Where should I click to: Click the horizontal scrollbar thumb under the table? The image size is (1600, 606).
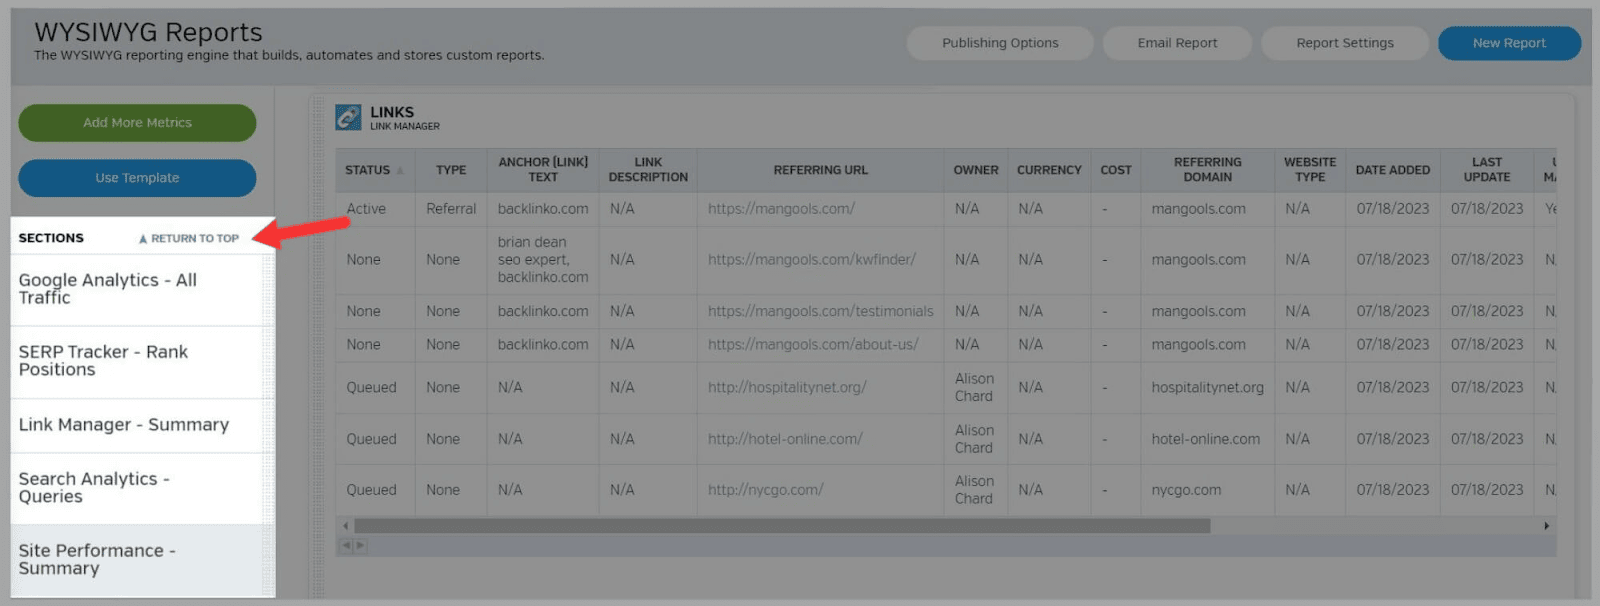click(781, 526)
